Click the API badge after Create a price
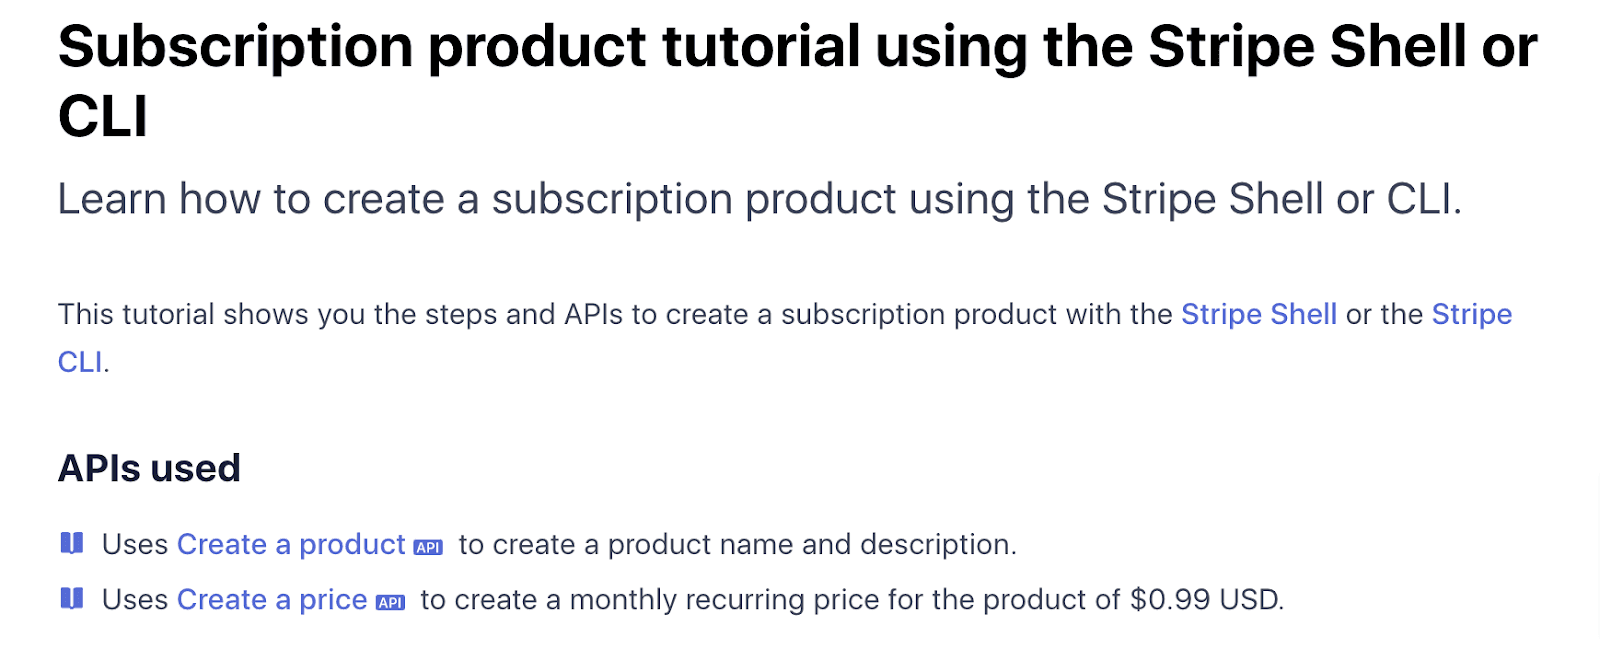 (390, 602)
